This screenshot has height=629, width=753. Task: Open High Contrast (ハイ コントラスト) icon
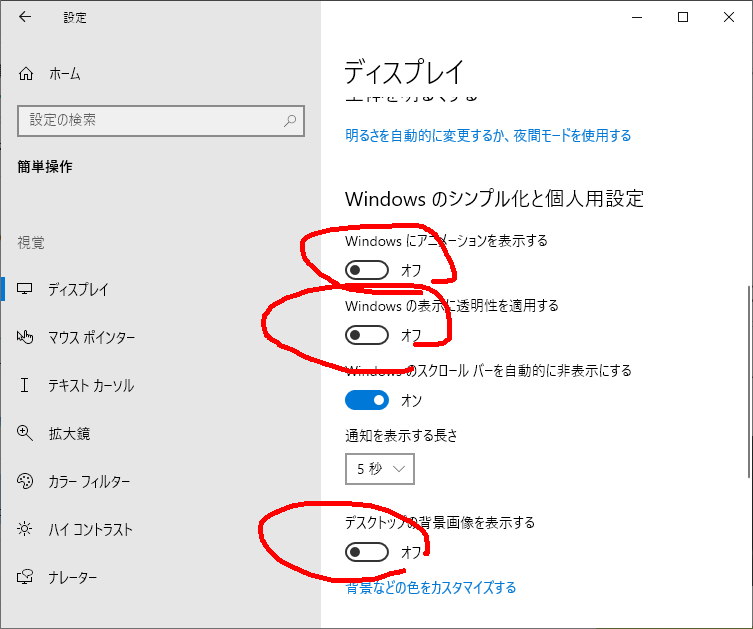(26, 530)
